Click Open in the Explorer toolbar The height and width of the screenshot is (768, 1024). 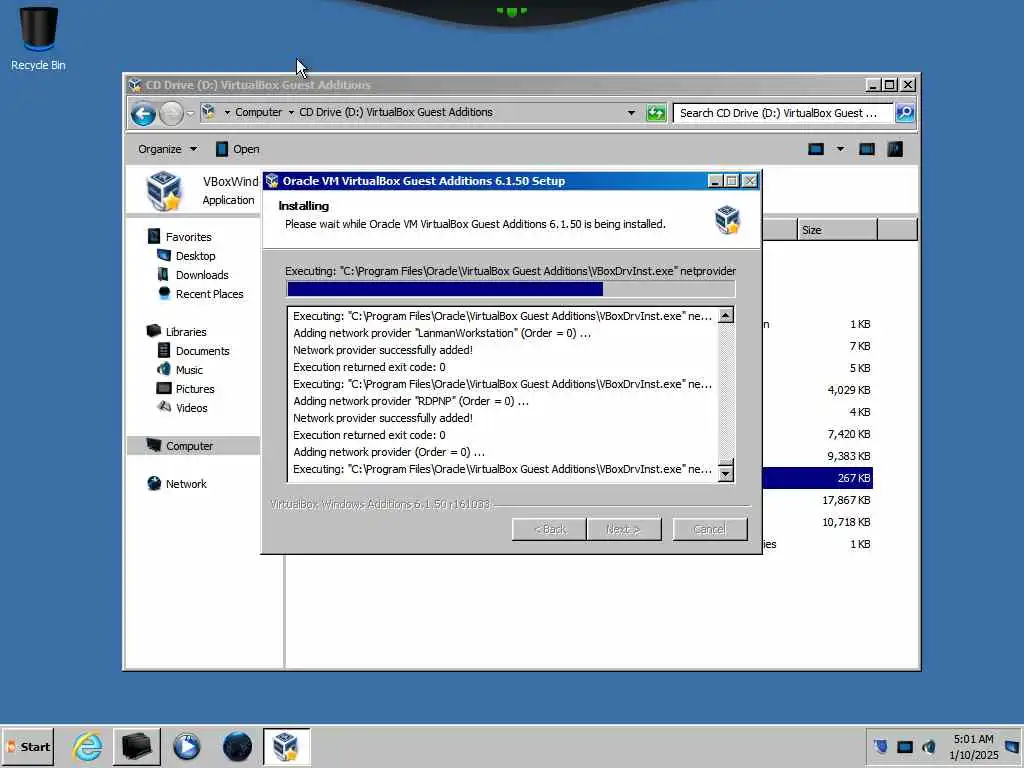pos(238,149)
